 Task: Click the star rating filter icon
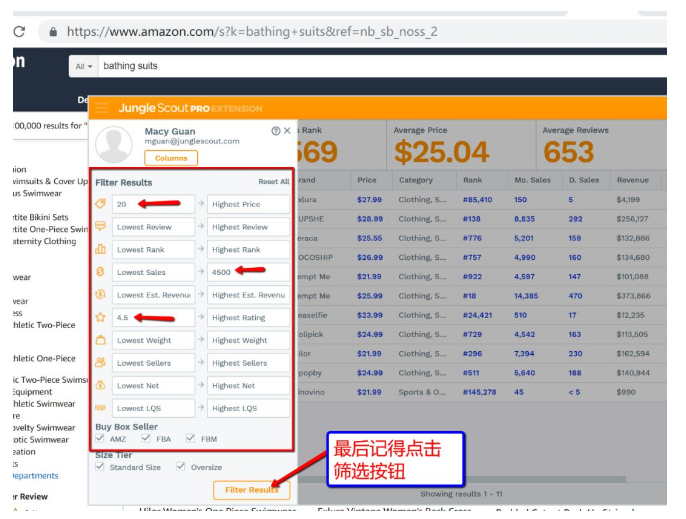click(100, 317)
